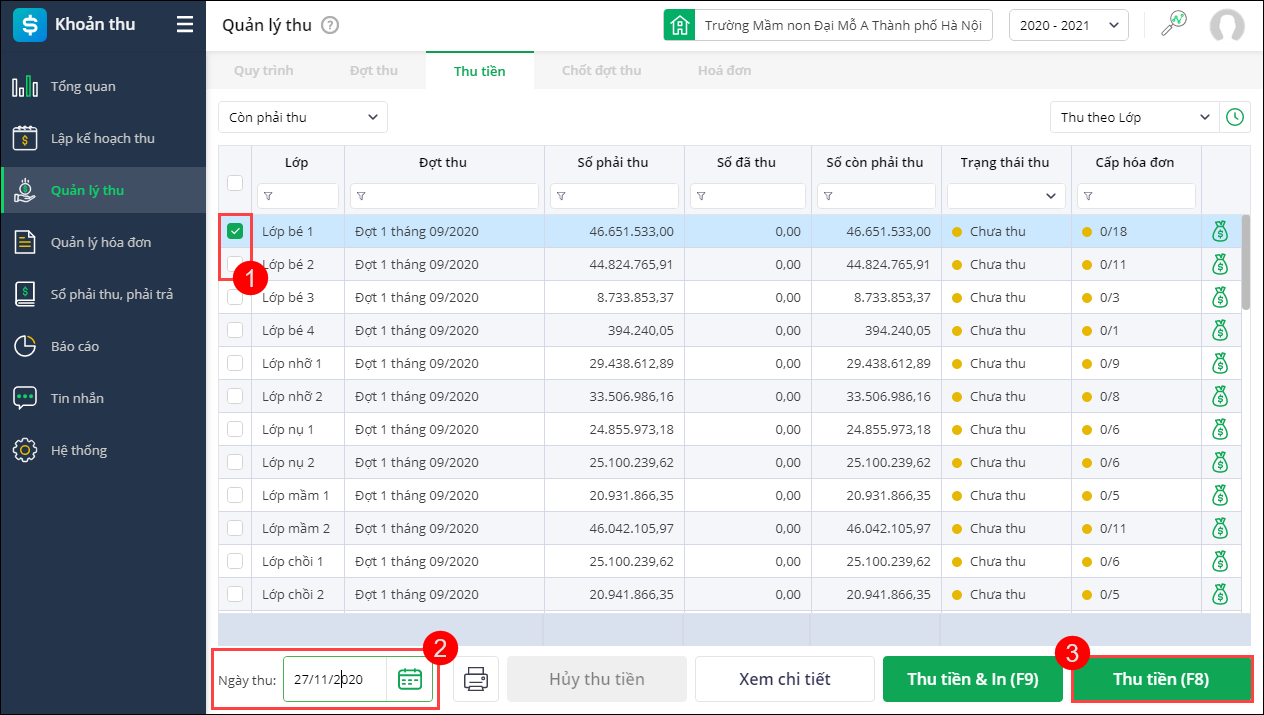Open the calendar date picker icon

[x=410, y=679]
